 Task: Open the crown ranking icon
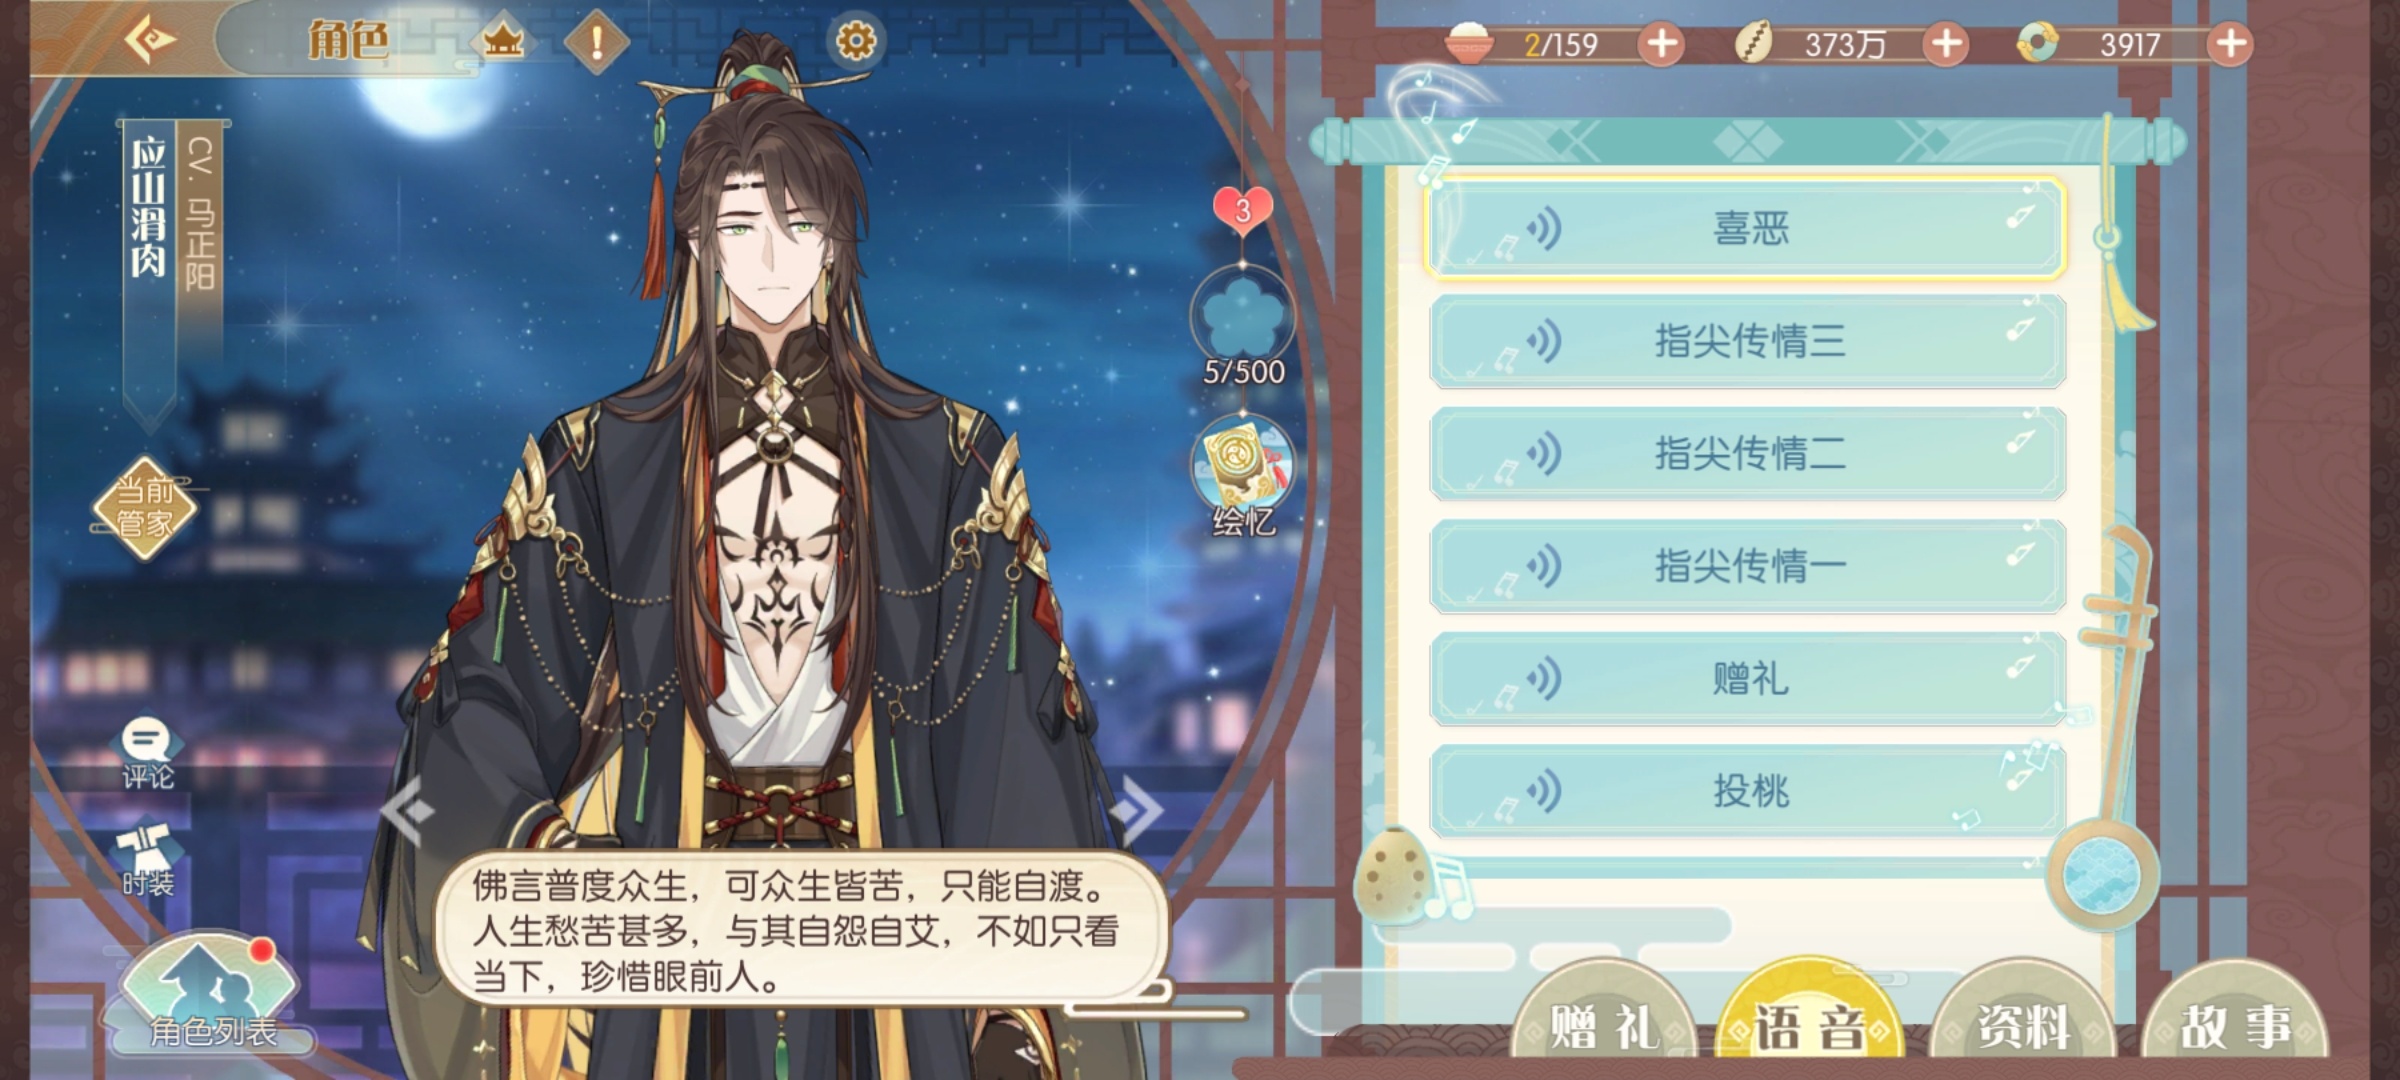(x=504, y=42)
